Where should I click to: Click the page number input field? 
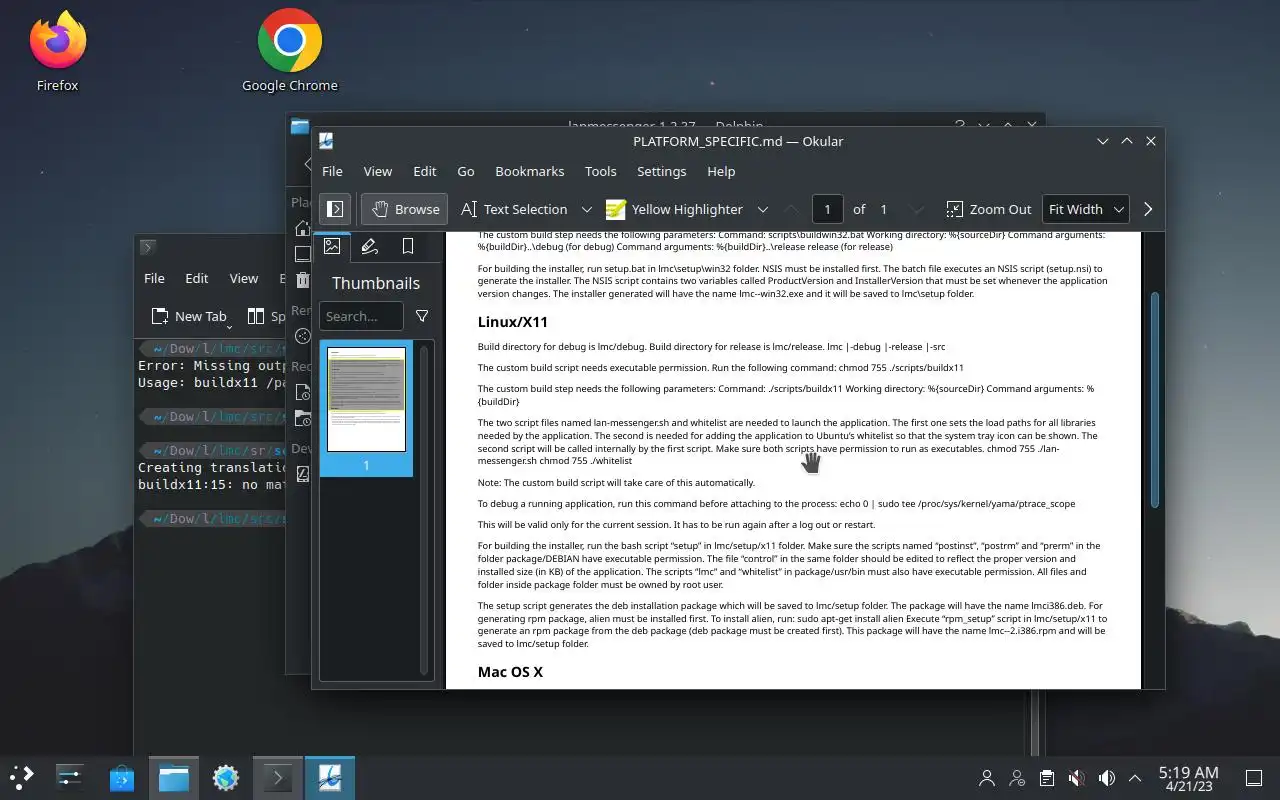(827, 209)
